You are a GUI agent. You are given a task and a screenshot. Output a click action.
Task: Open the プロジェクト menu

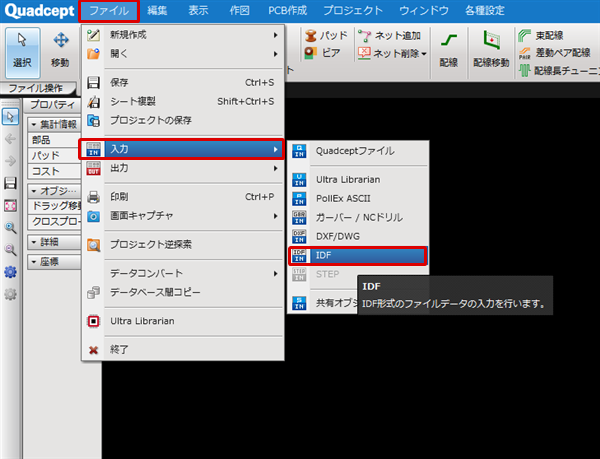[353, 11]
